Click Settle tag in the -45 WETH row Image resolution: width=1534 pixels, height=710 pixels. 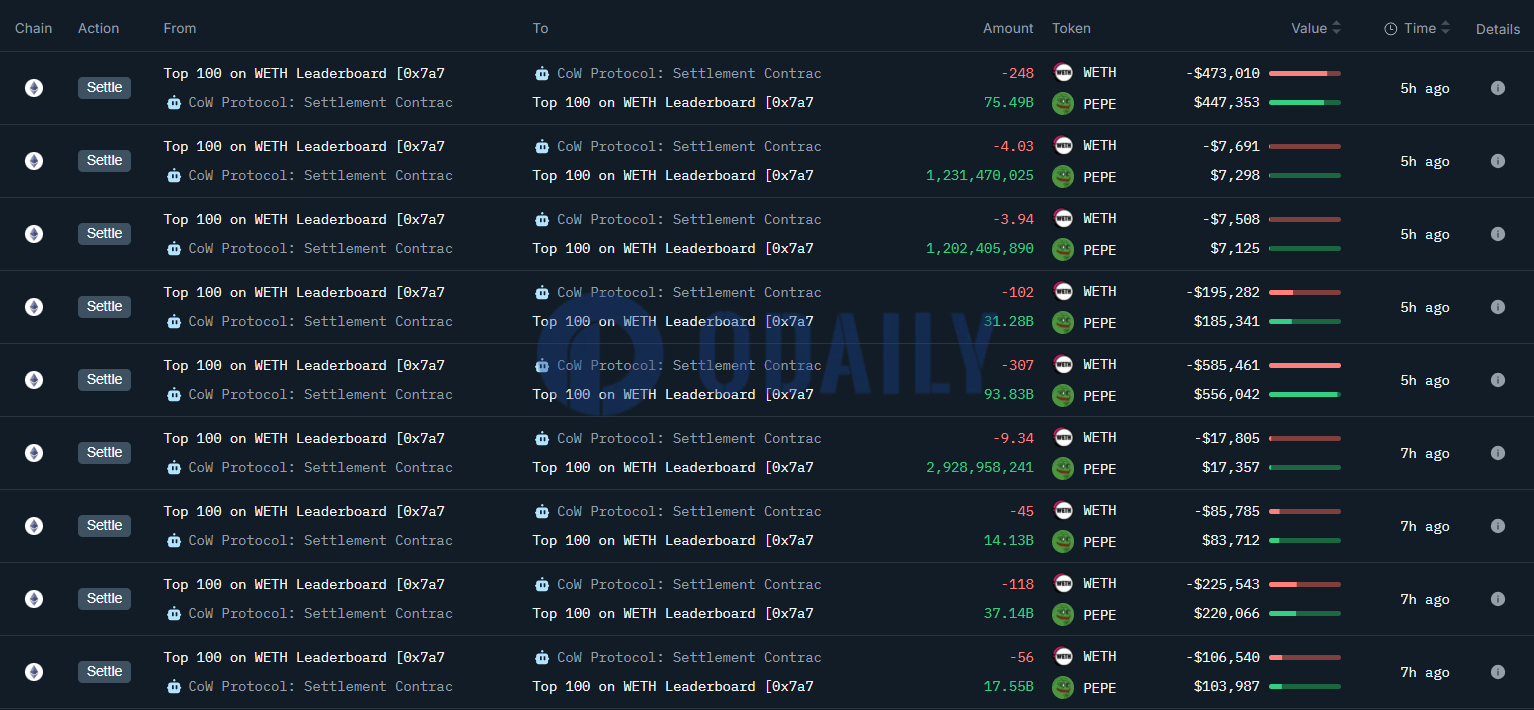[104, 526]
